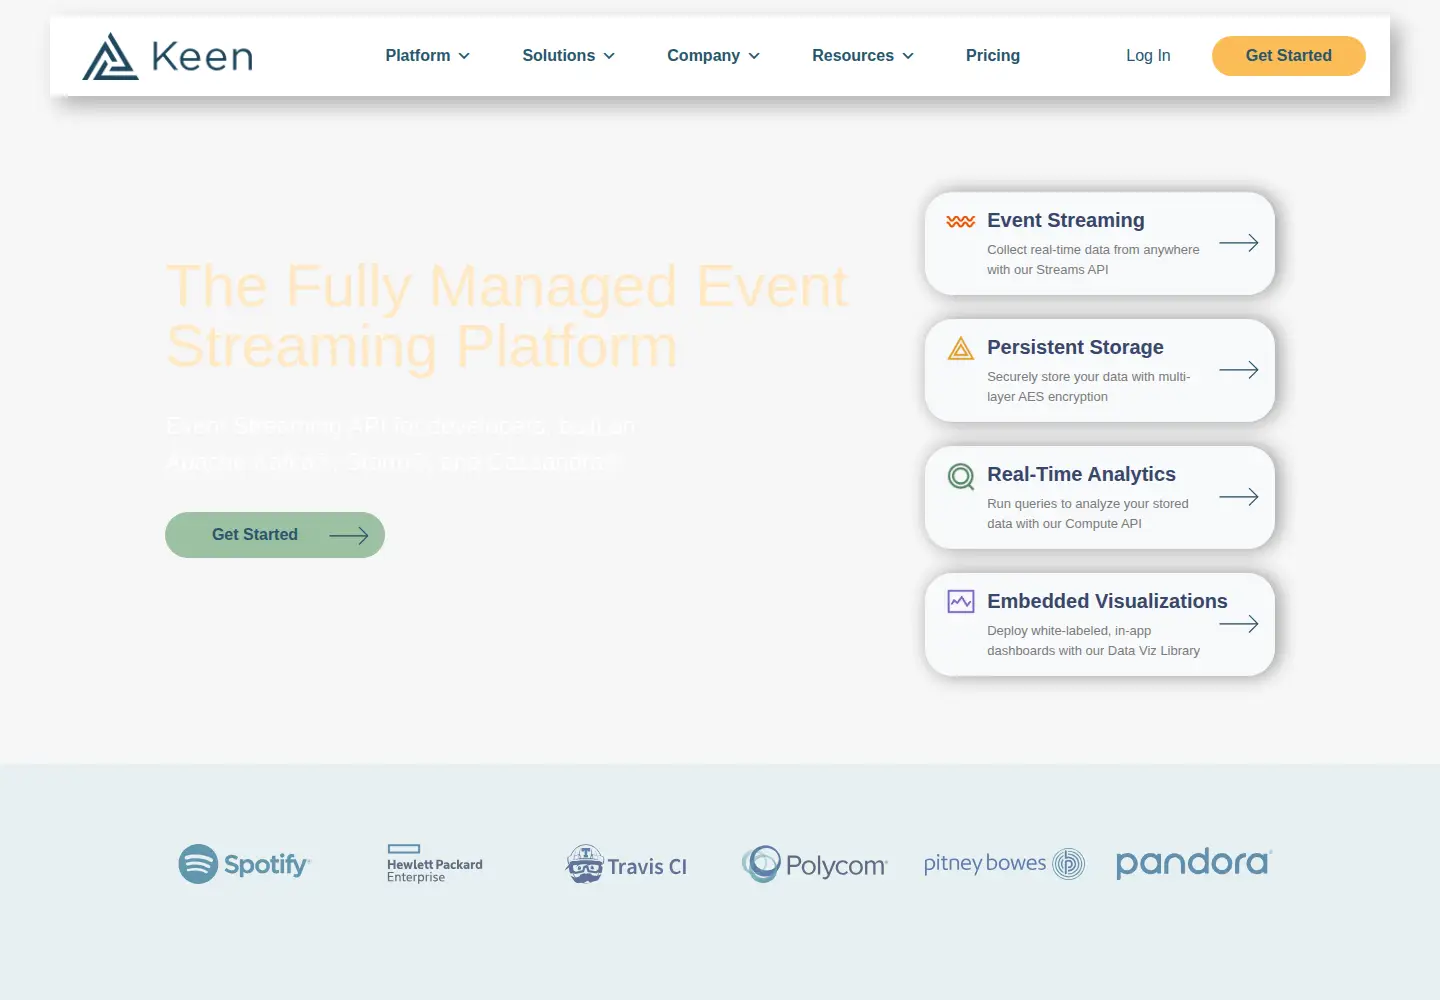
Task: Open the Solutions menu label
Action: tap(559, 56)
